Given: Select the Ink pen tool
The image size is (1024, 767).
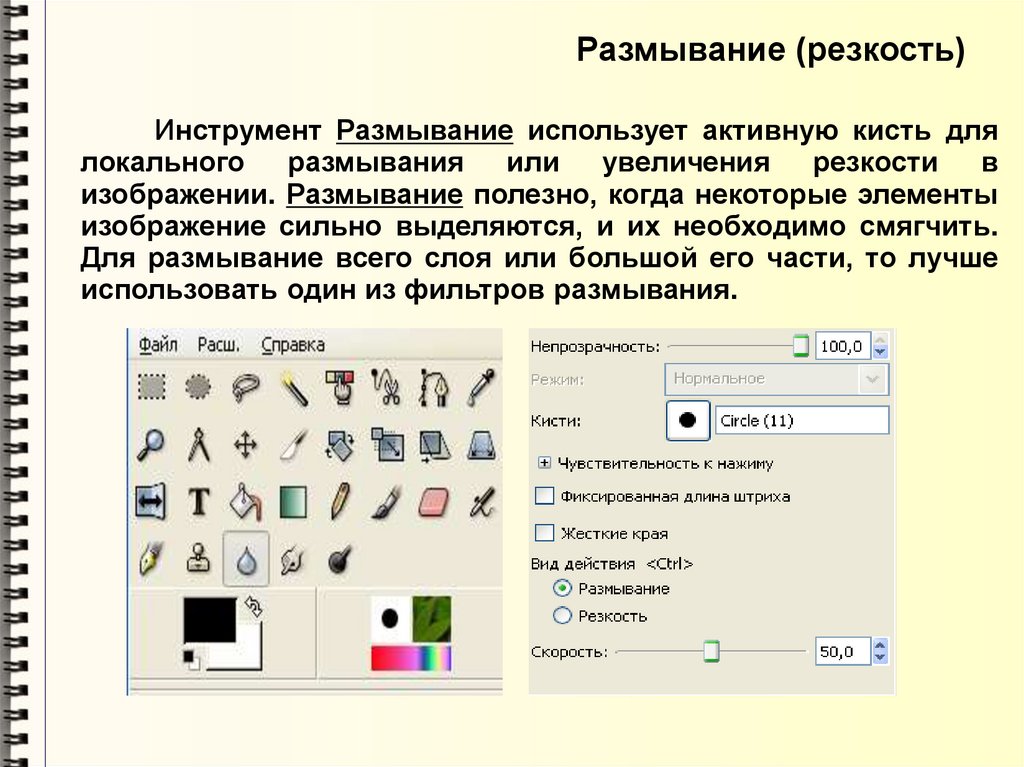Looking at the screenshot, I should pyautogui.click(x=151, y=560).
